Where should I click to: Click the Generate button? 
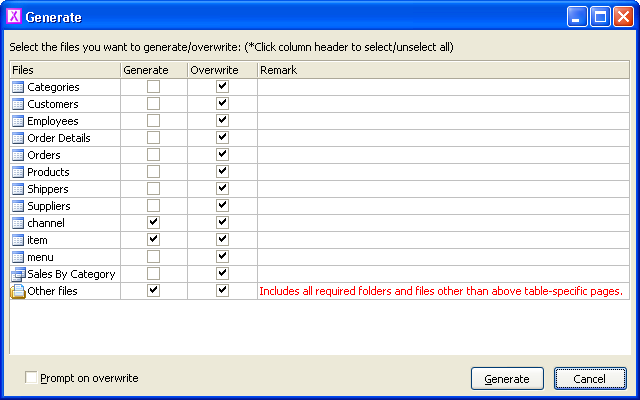pos(507,379)
